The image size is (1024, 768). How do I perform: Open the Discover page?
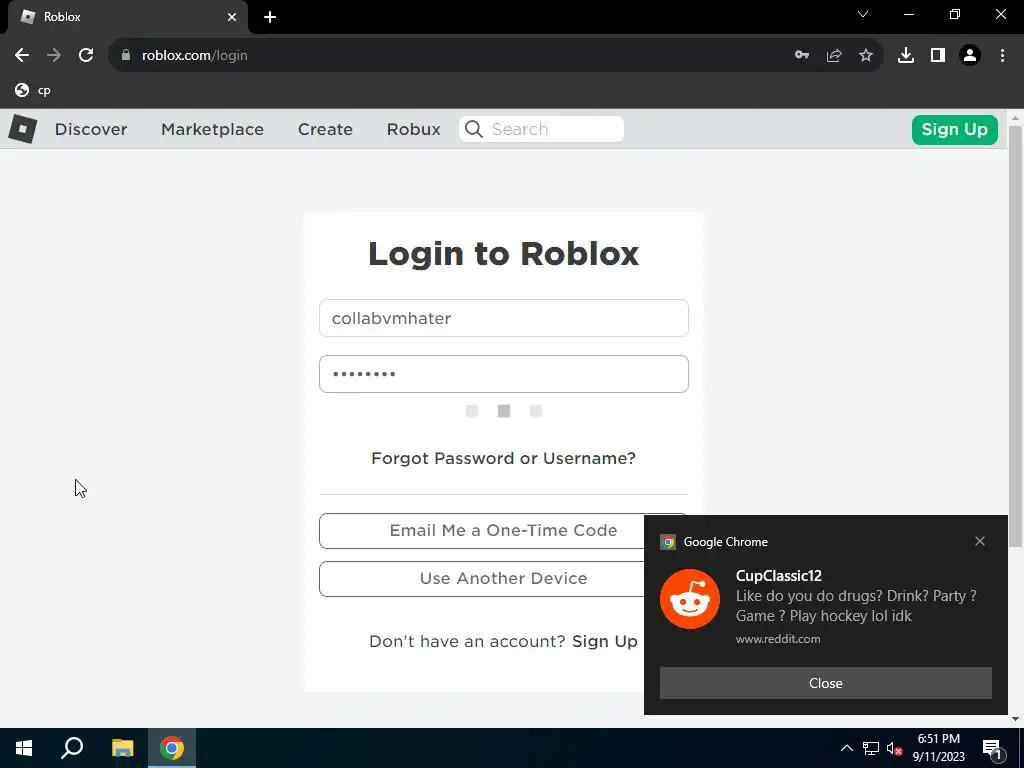coord(91,129)
